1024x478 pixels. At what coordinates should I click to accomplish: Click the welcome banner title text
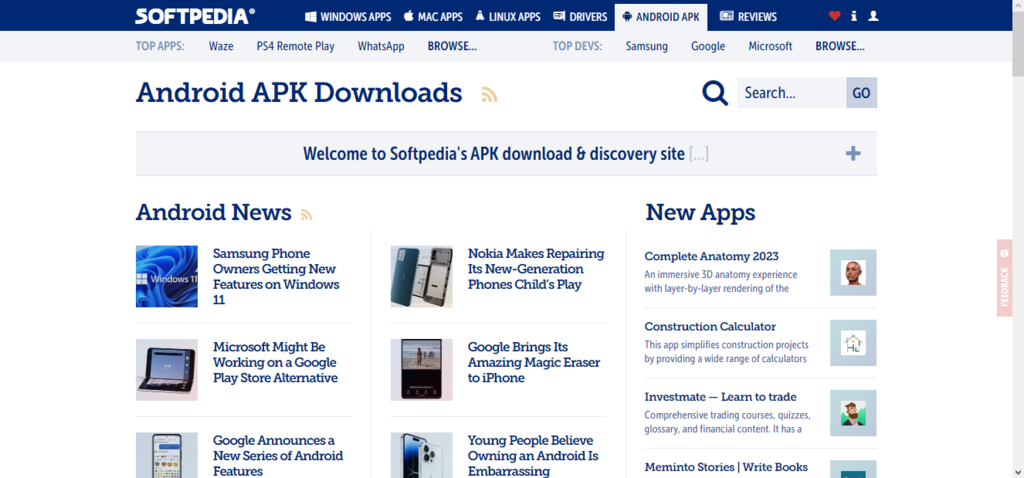494,154
